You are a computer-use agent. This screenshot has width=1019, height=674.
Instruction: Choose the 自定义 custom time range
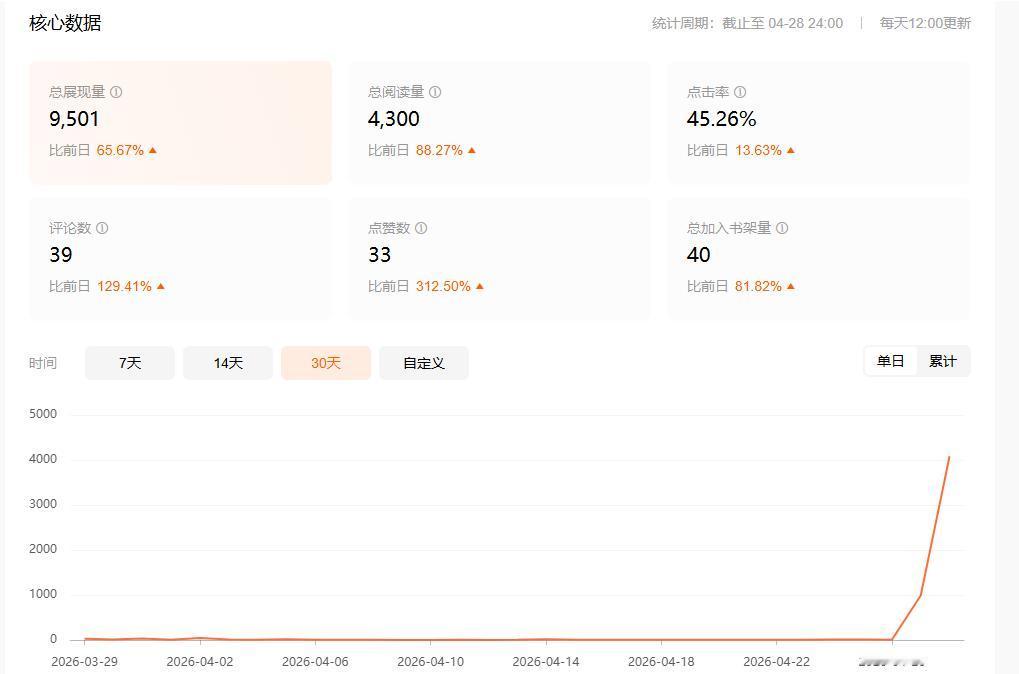point(424,363)
